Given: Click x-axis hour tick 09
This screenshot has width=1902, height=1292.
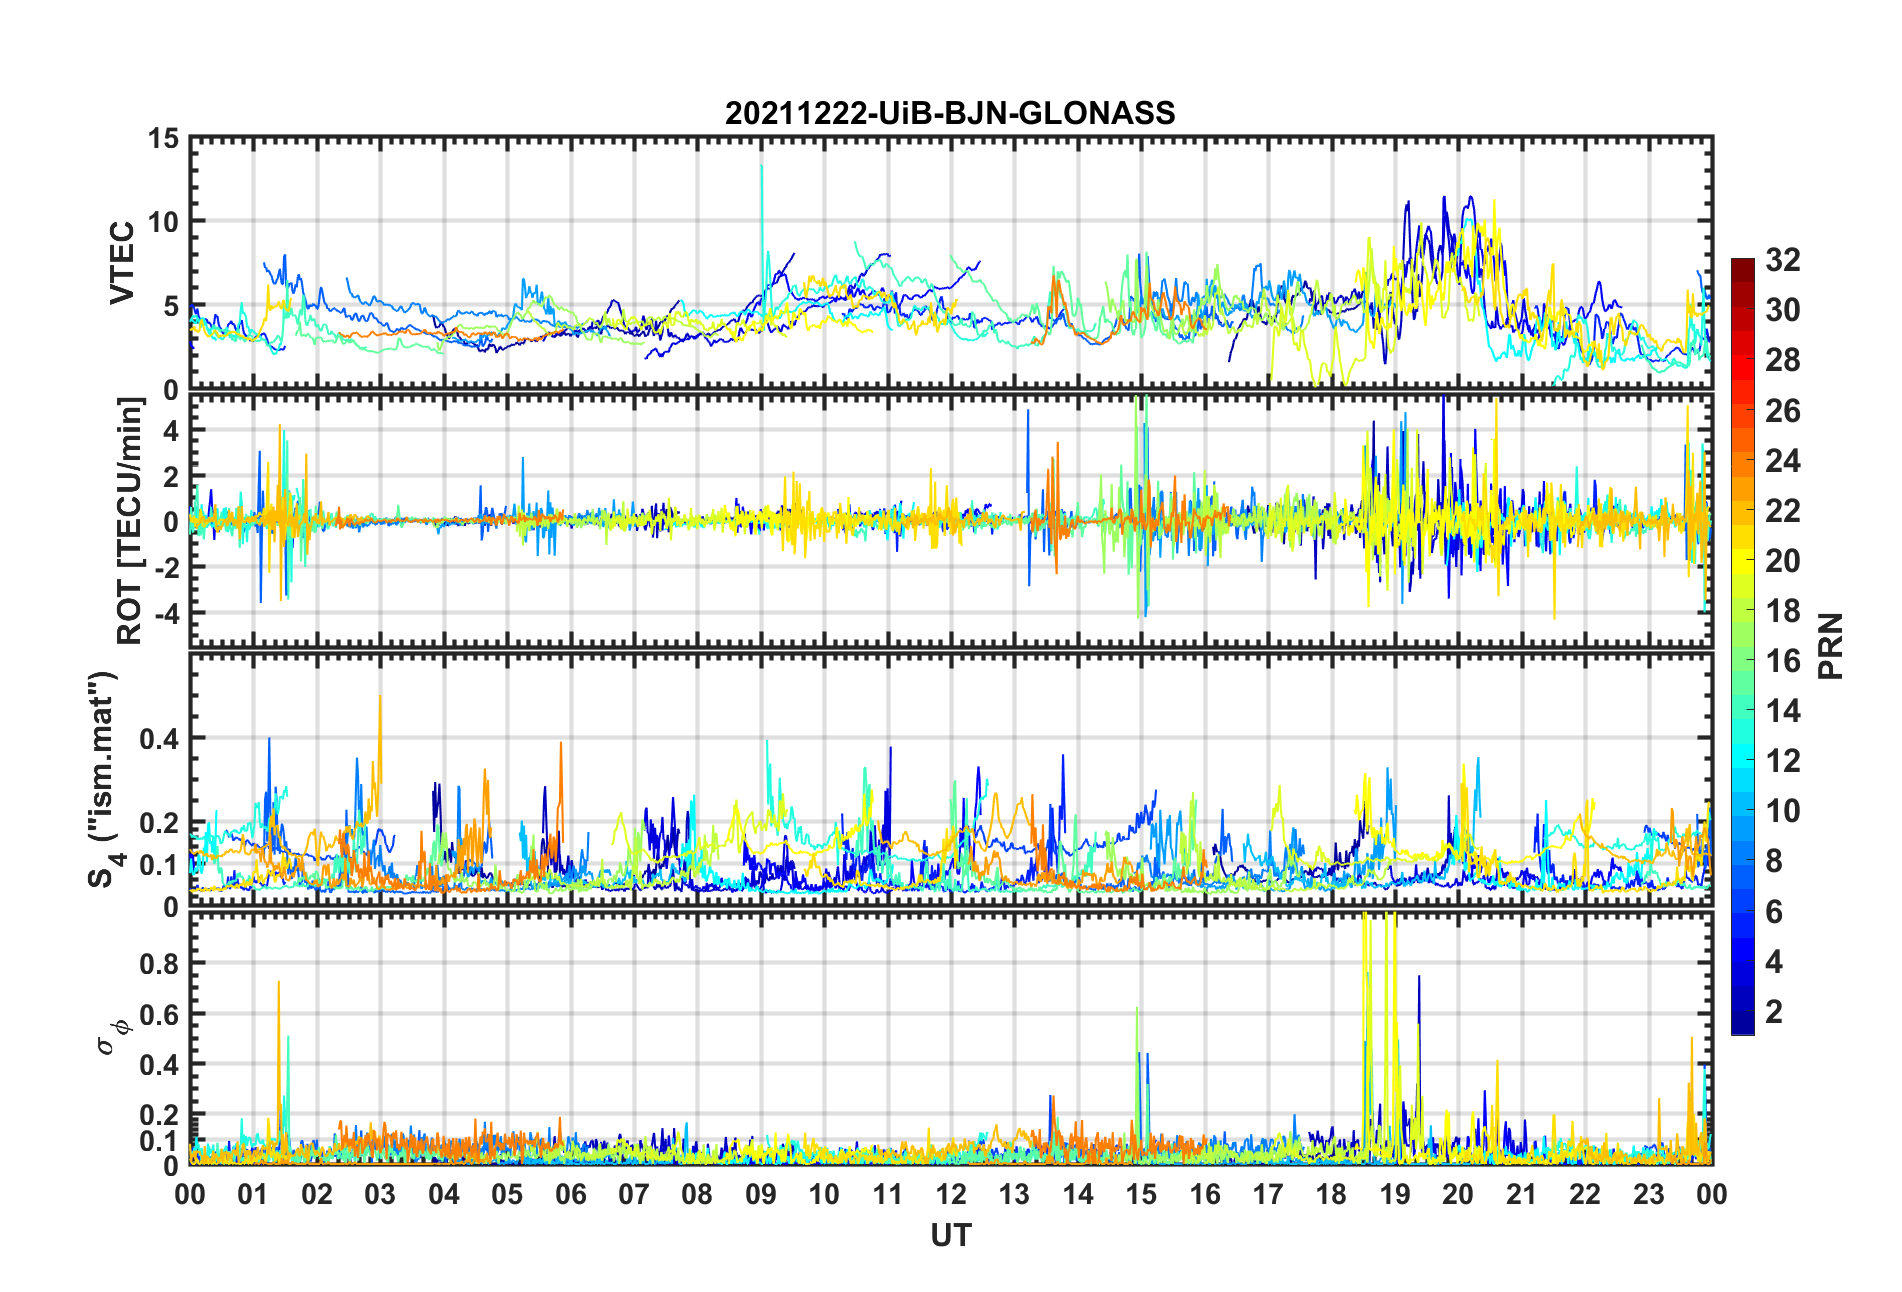Looking at the screenshot, I should 761,1194.
